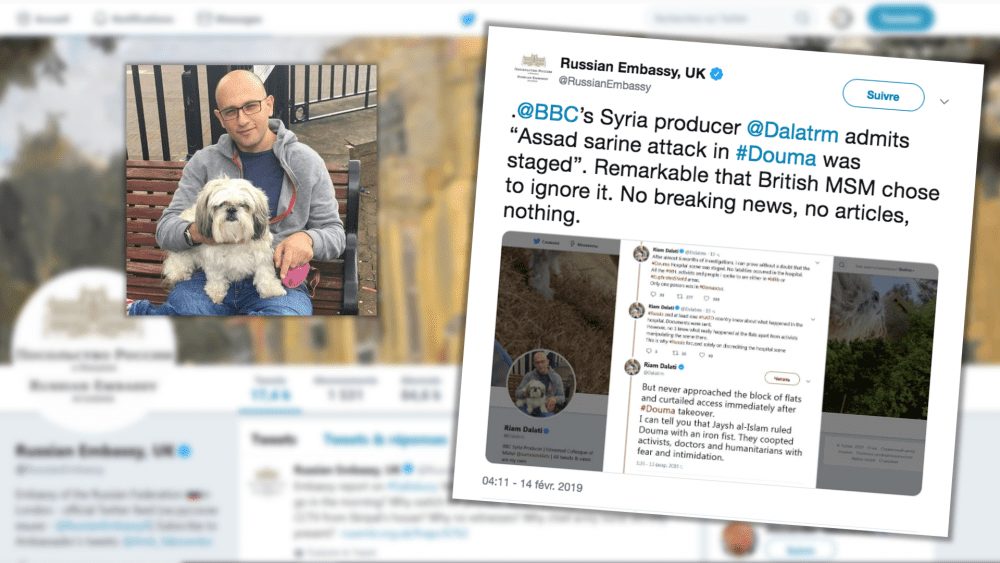The width and height of the screenshot is (1000, 563).
Task: Click the tweet timestamp 04:11 - 14 févr. 2019
Action: point(532,484)
